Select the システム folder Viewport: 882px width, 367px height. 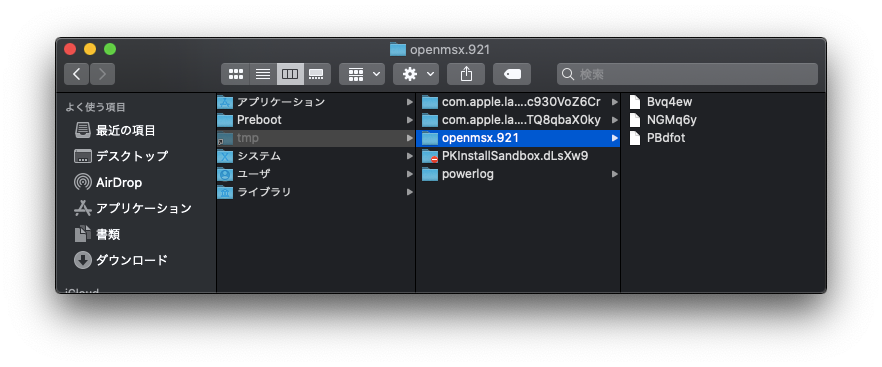click(x=316, y=156)
